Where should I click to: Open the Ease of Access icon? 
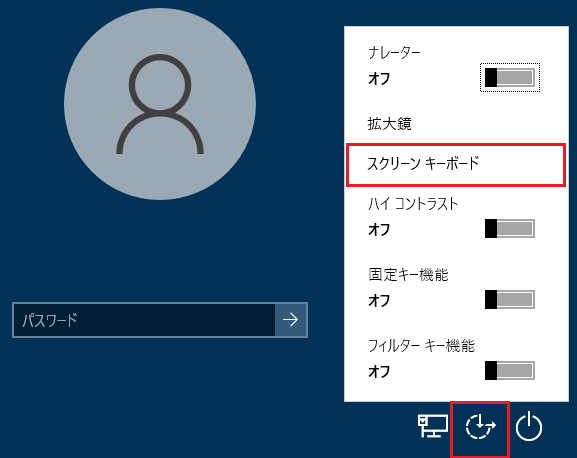(x=481, y=427)
